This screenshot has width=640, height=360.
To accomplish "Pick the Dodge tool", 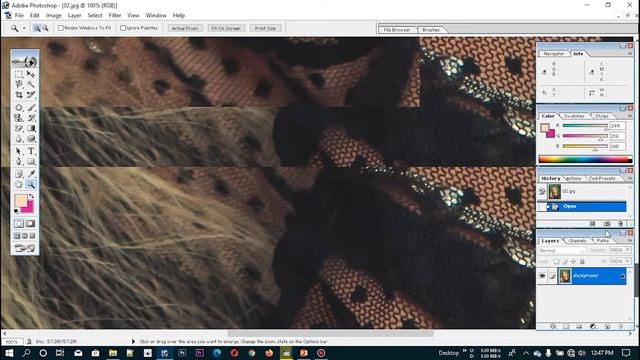I will pyautogui.click(x=31, y=139).
